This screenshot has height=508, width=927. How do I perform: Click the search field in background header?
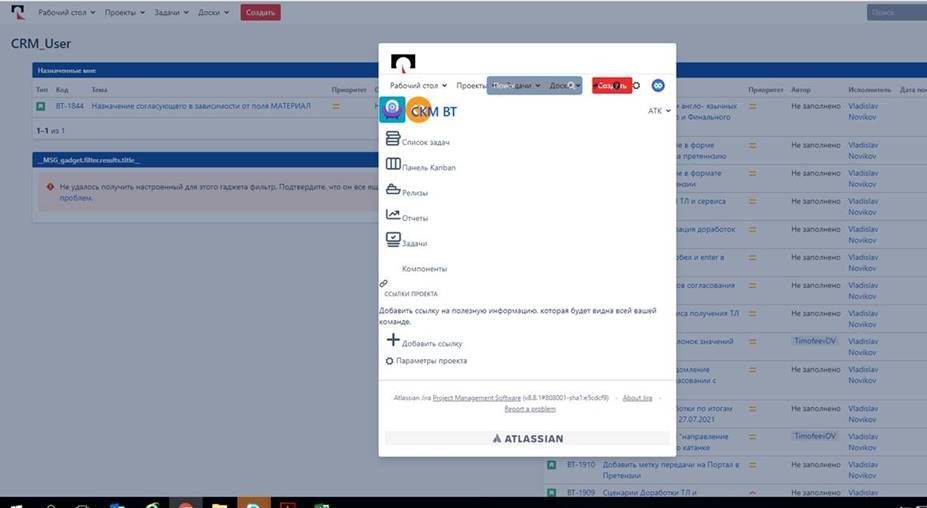[x=896, y=12]
